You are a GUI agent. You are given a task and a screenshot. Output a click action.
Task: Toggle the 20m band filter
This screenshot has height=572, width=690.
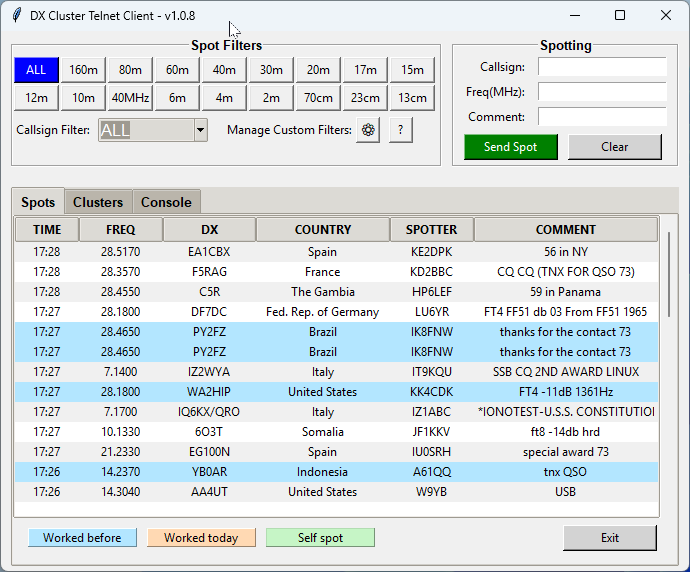coord(318,69)
